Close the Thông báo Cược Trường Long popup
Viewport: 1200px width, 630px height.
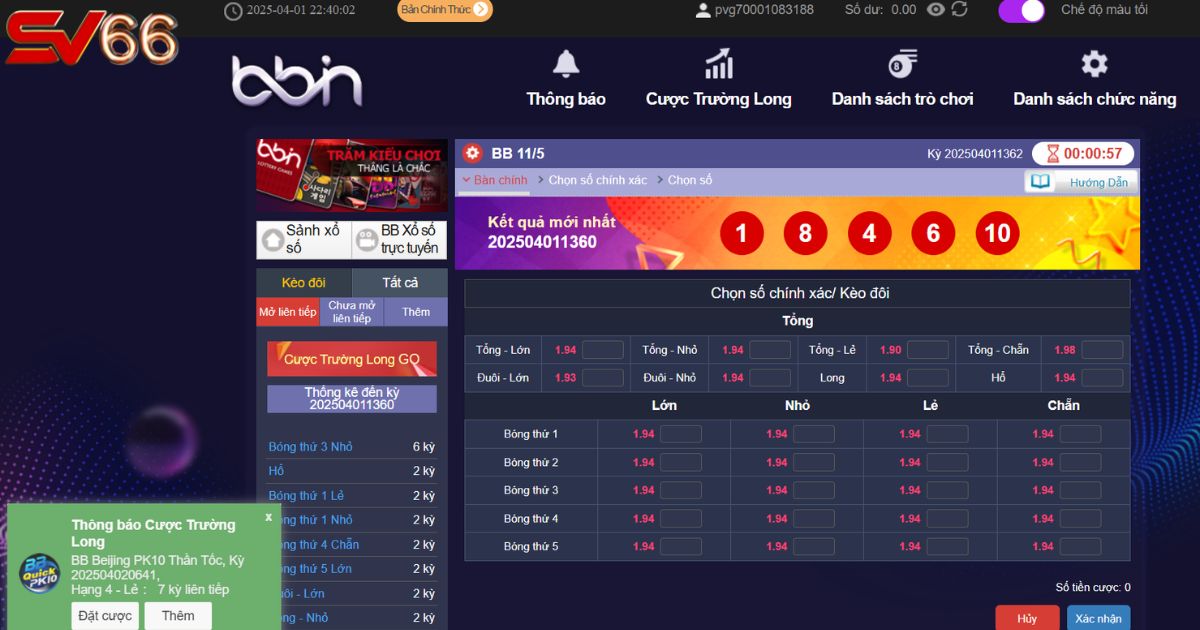pyautogui.click(x=268, y=517)
